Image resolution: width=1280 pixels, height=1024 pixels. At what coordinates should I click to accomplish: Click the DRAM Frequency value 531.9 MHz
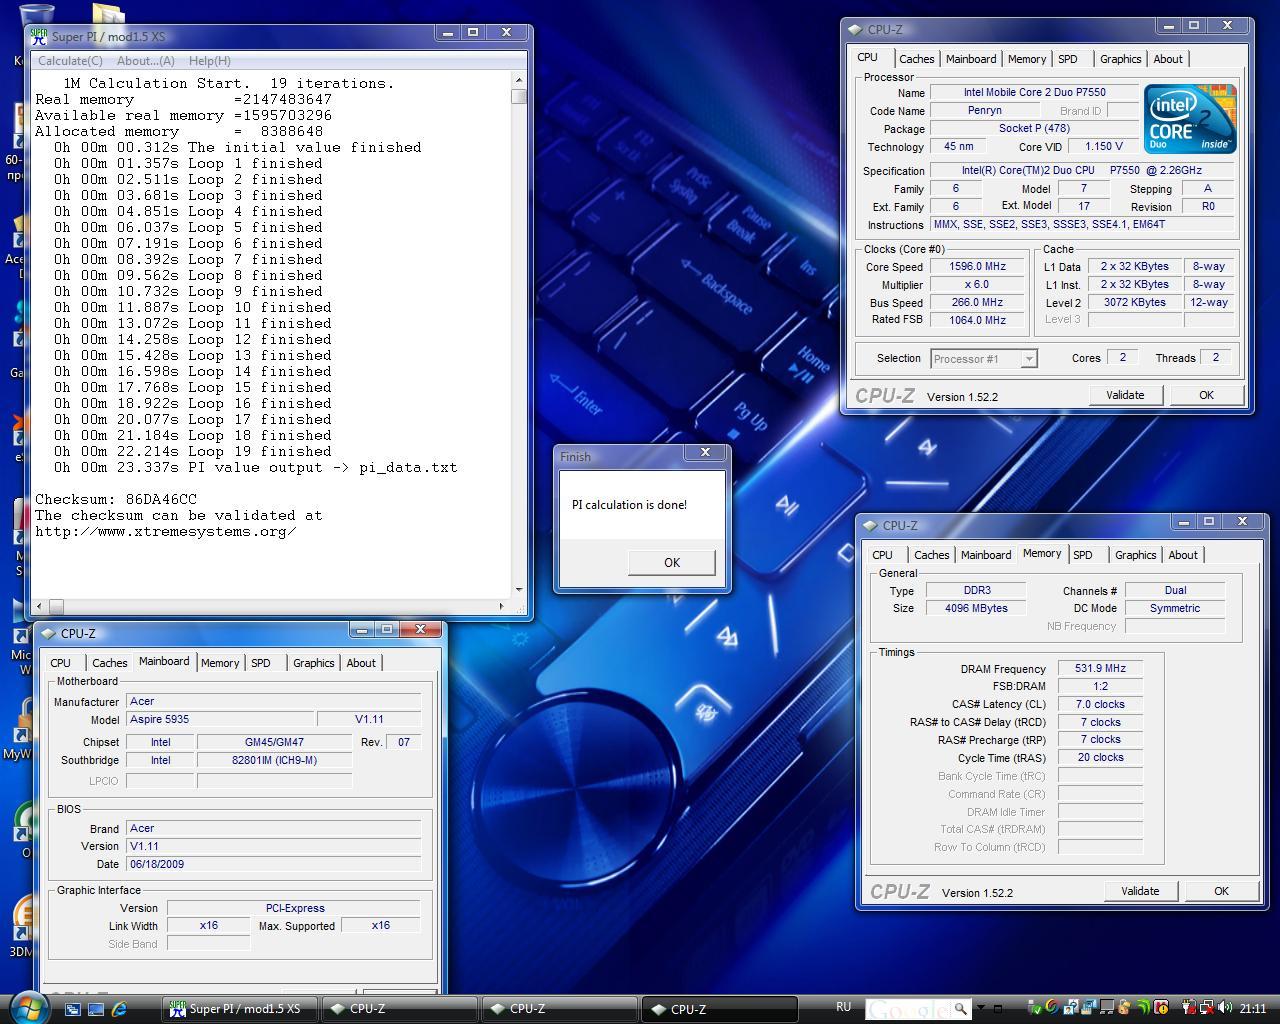point(1100,669)
